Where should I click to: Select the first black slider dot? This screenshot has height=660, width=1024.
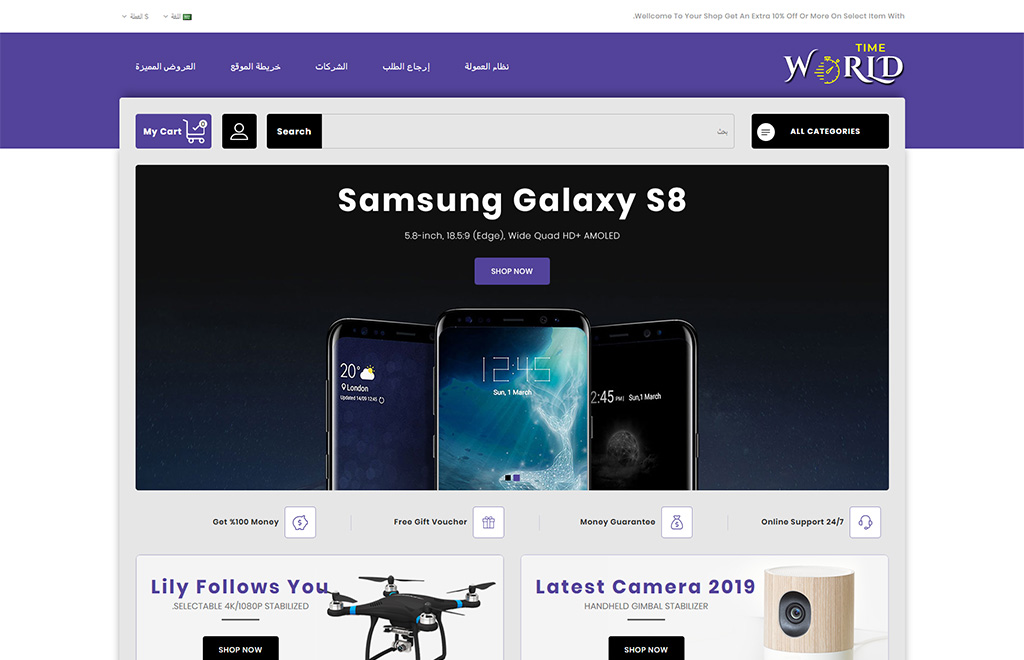507,478
